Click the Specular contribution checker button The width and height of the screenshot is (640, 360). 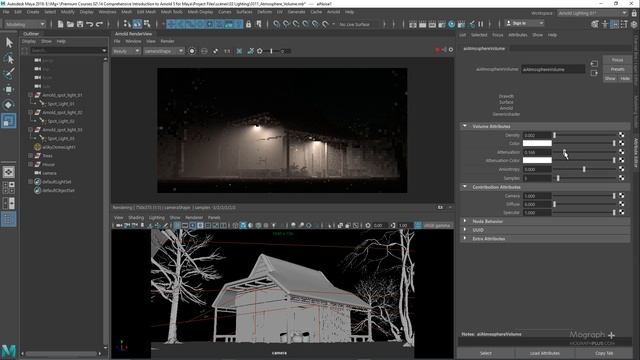pyautogui.click(x=621, y=213)
